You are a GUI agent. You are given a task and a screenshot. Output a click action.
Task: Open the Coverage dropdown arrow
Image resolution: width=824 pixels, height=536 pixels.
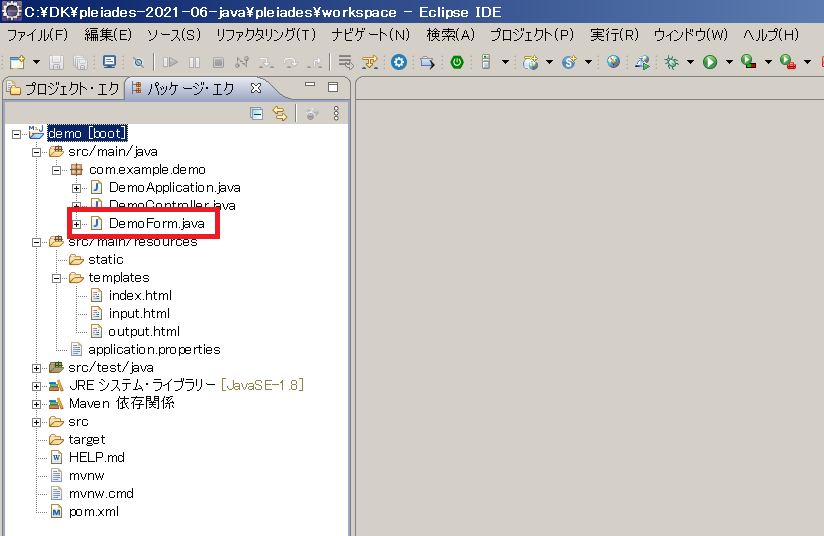768,62
